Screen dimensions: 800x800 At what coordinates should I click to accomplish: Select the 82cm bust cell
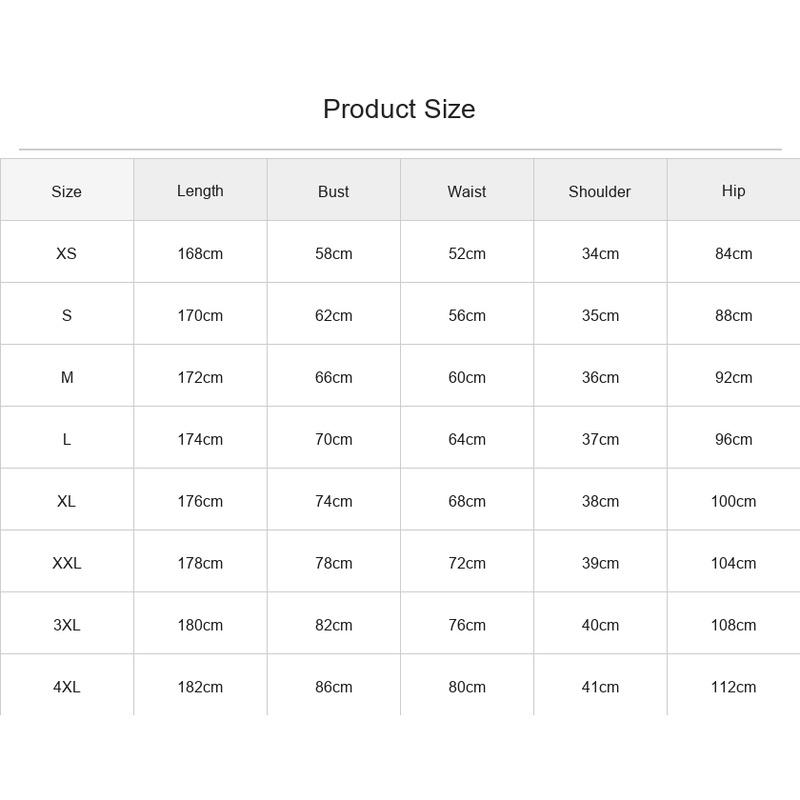(333, 625)
